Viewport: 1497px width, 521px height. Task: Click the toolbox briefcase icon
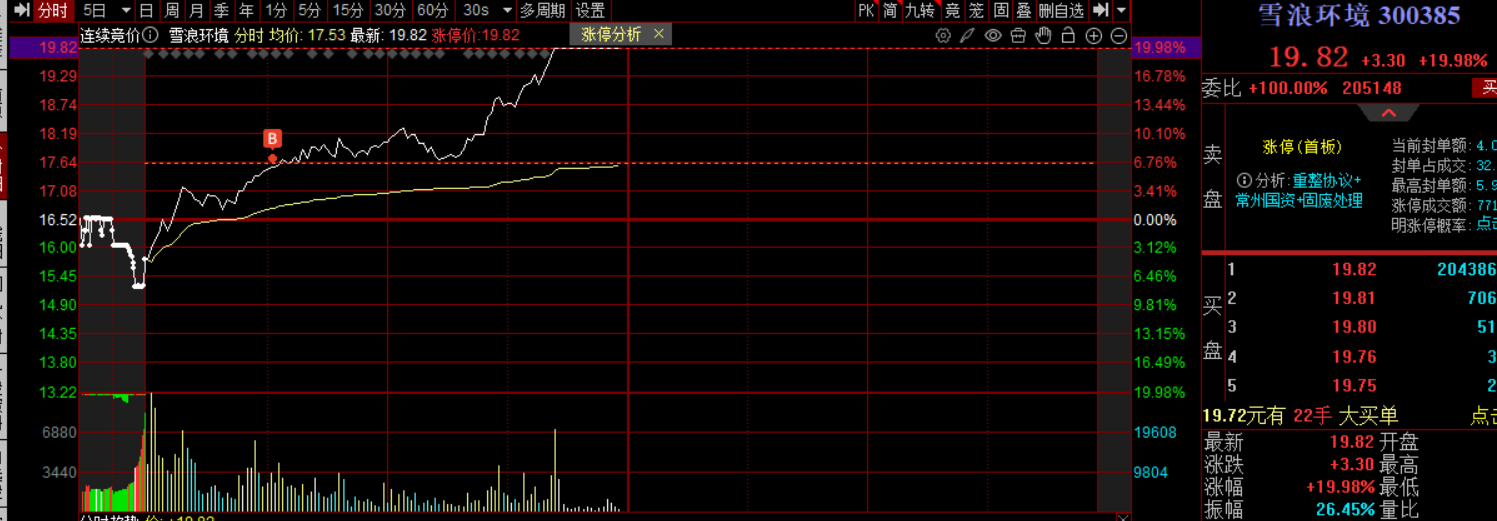coord(1018,35)
